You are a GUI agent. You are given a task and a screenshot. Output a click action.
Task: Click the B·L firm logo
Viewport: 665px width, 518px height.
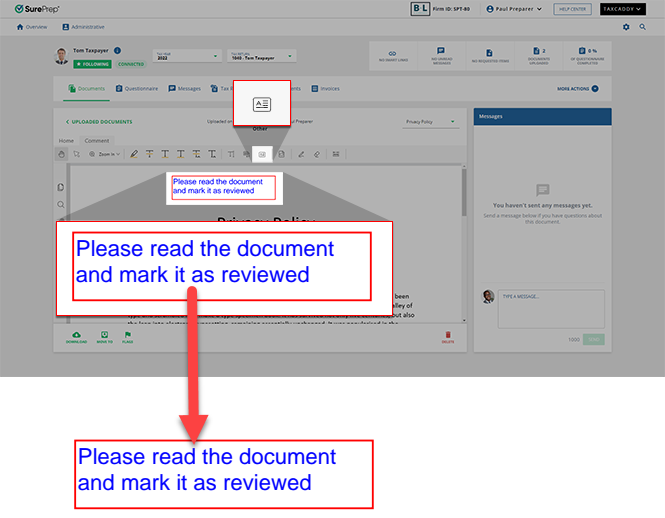420,9
